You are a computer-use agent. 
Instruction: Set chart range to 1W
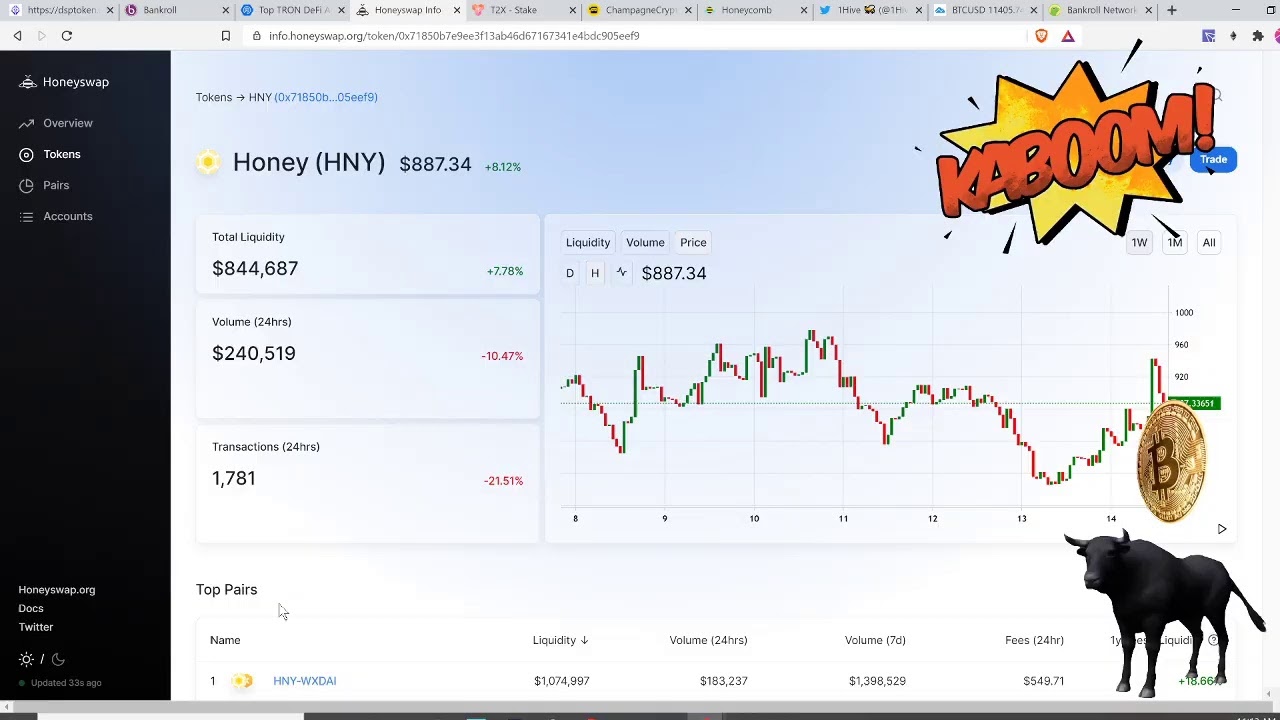(x=1139, y=243)
